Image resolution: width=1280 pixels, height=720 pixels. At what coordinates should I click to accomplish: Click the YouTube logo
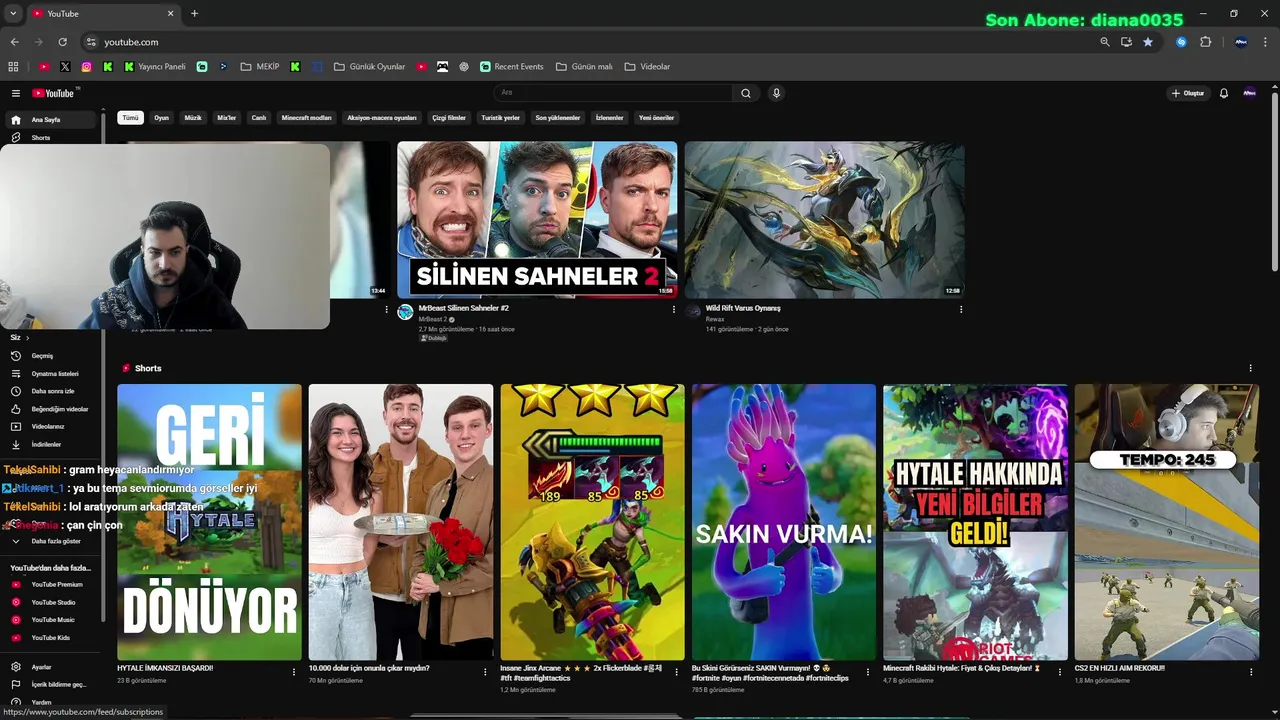(x=54, y=93)
